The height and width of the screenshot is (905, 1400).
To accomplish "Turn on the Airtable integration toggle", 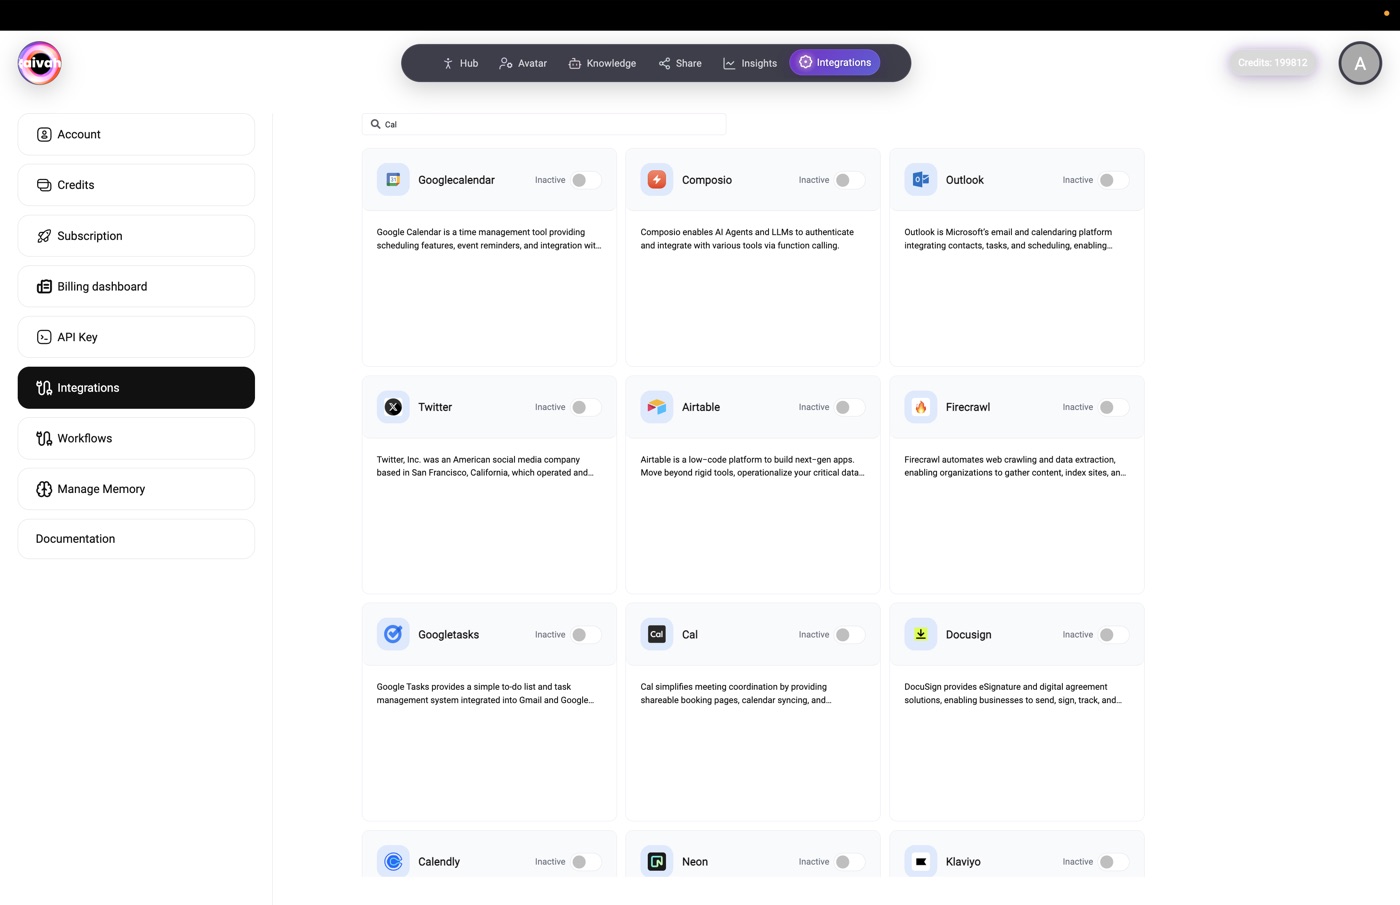I will [850, 407].
